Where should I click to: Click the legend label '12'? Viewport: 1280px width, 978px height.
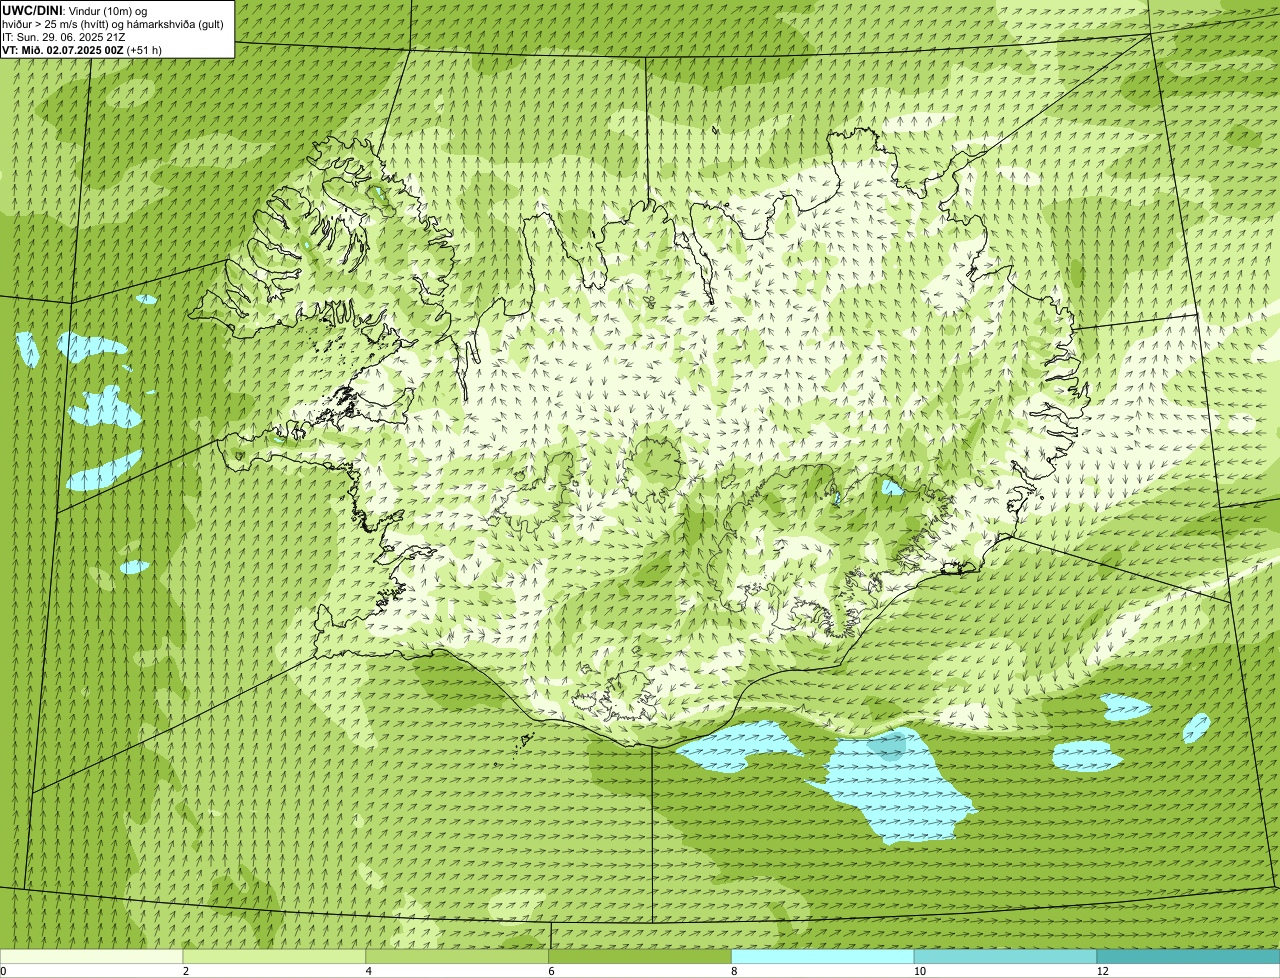click(1102, 971)
